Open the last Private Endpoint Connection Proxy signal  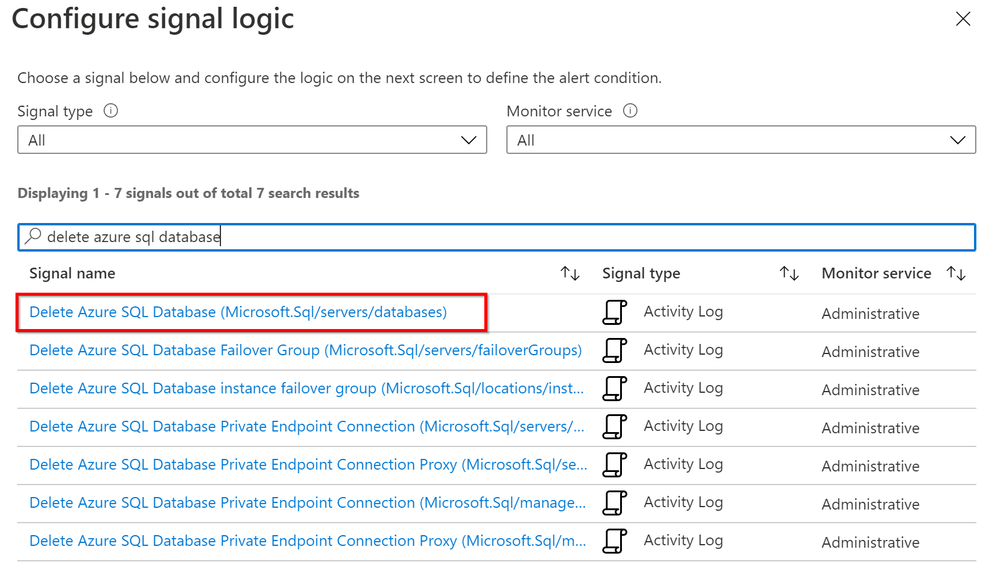pyautogui.click(x=308, y=541)
